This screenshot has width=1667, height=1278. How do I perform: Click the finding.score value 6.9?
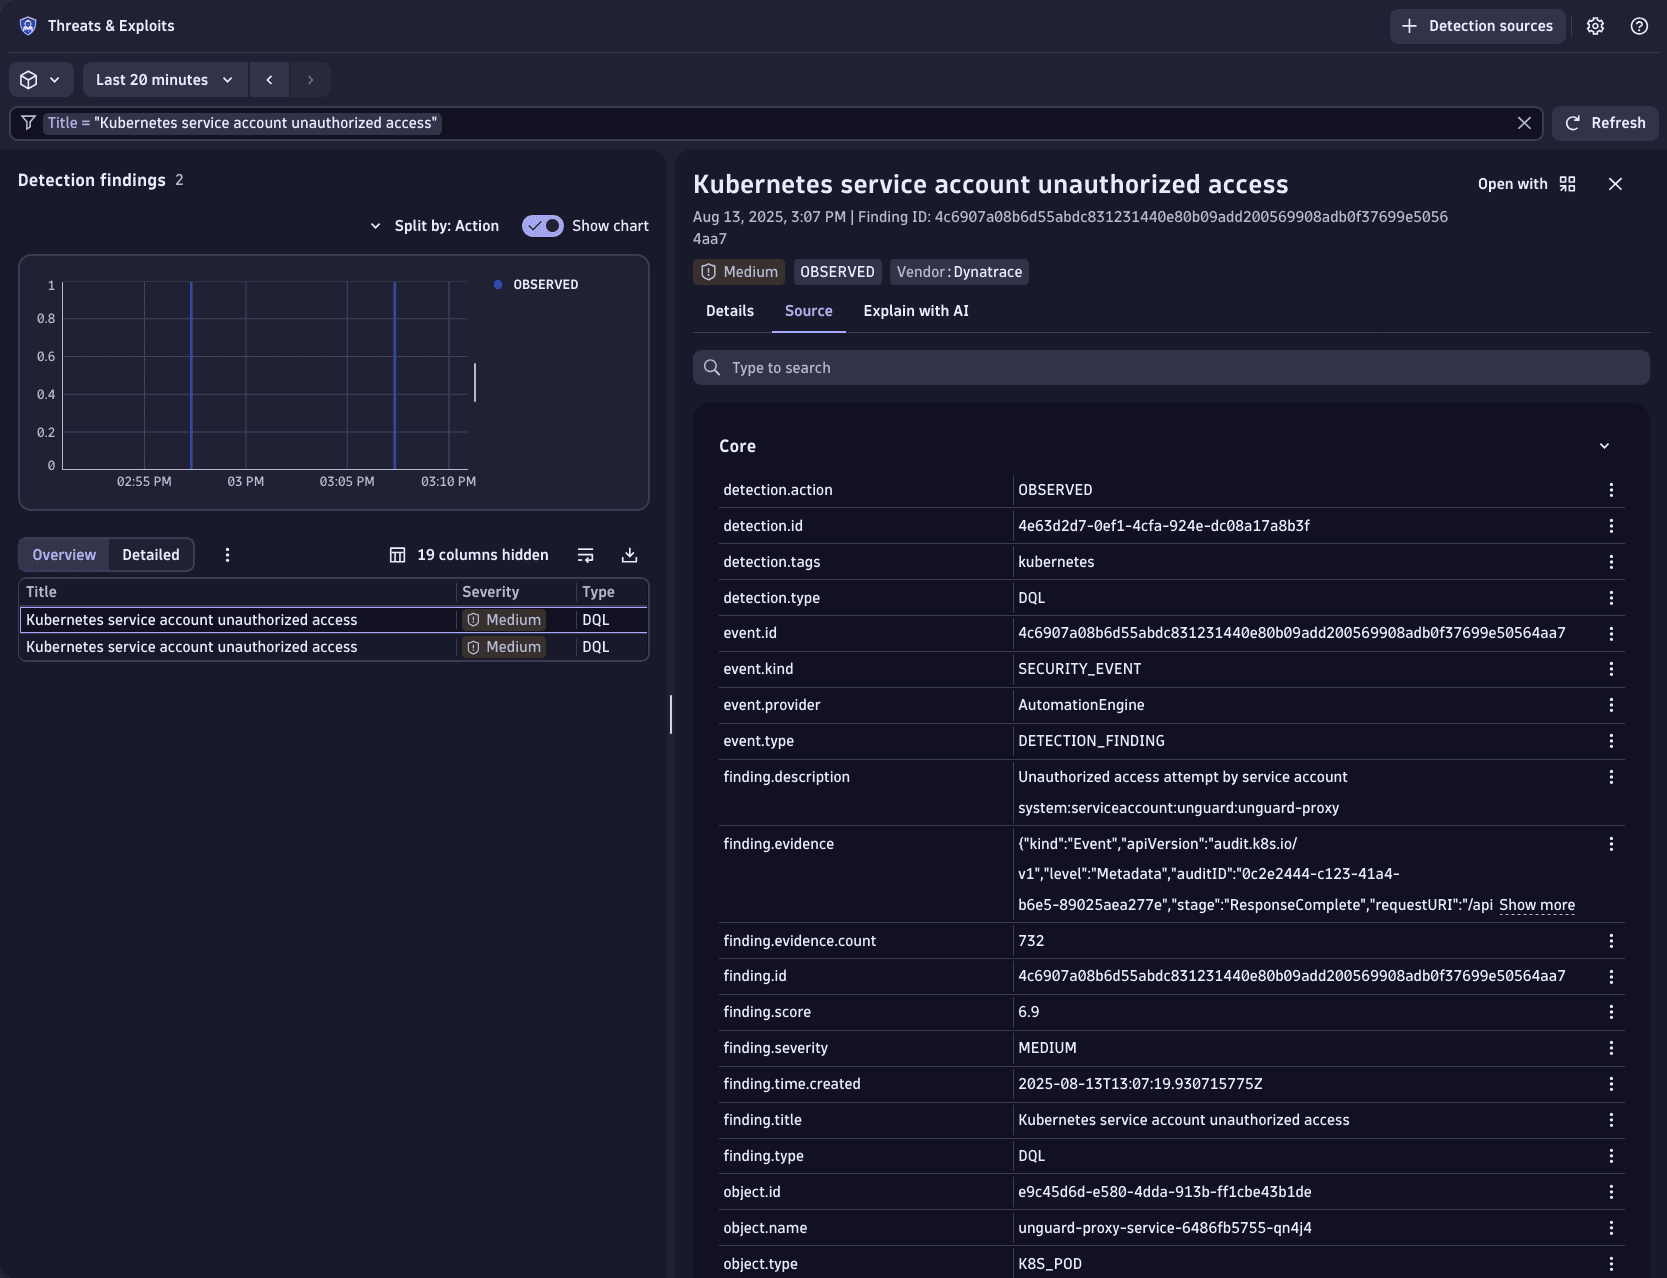coord(1029,1012)
